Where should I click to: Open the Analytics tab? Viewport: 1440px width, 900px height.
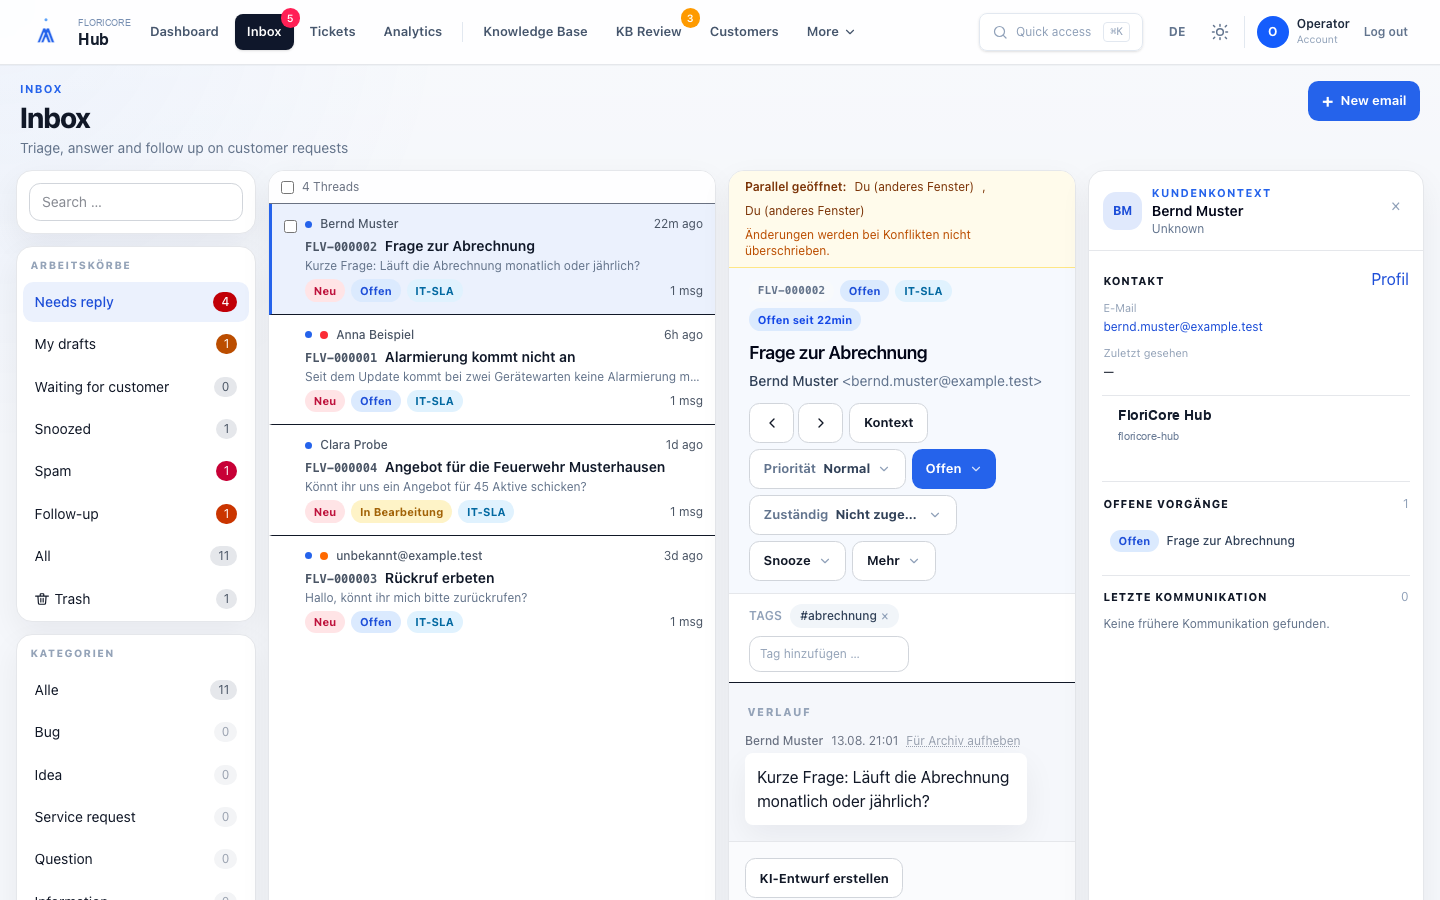(x=413, y=32)
